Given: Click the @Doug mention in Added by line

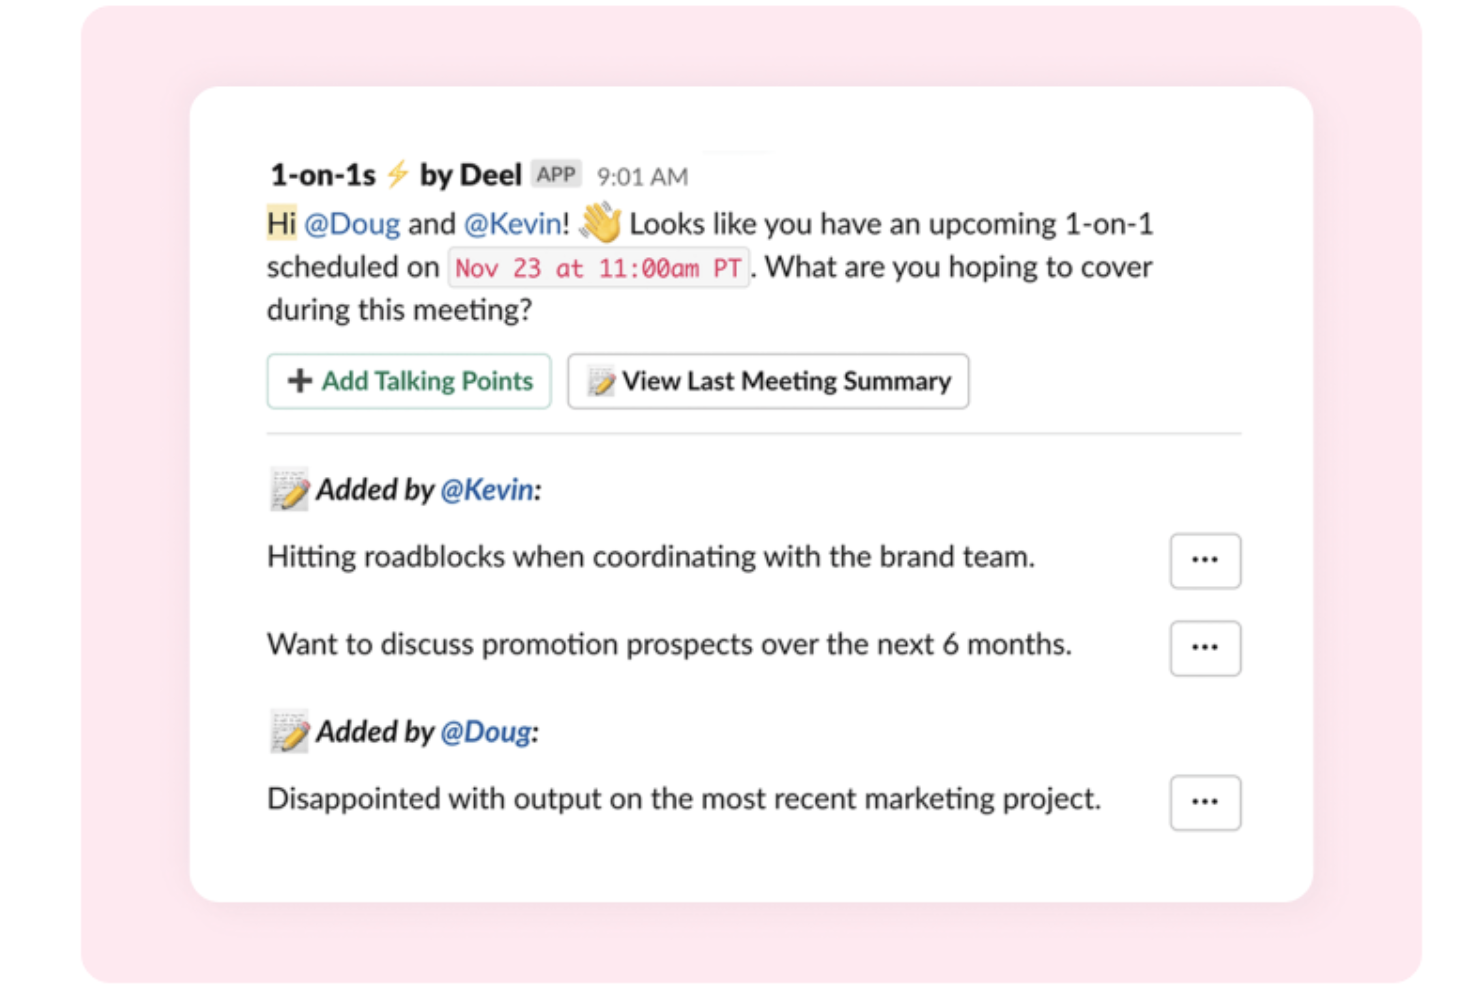Looking at the screenshot, I should pyautogui.click(x=484, y=731).
